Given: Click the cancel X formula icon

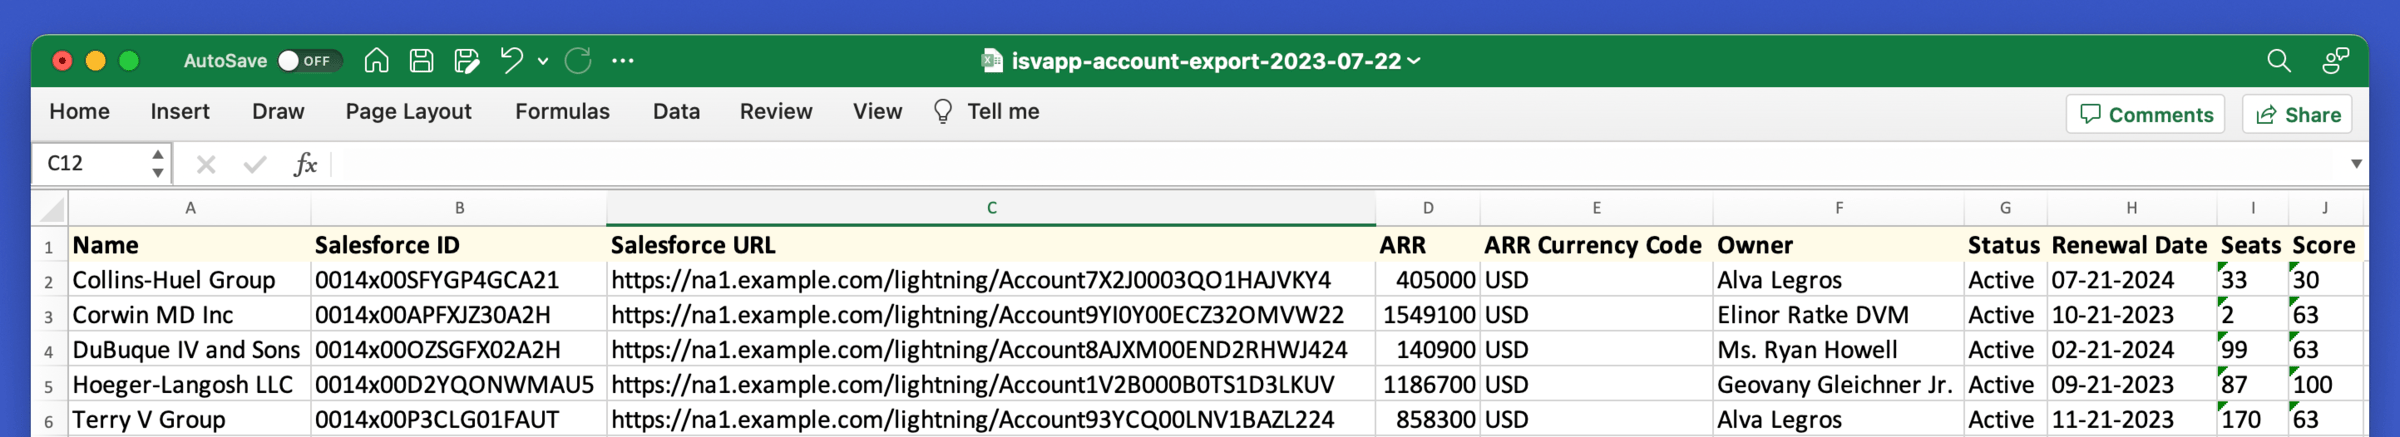Looking at the screenshot, I should 206,164.
